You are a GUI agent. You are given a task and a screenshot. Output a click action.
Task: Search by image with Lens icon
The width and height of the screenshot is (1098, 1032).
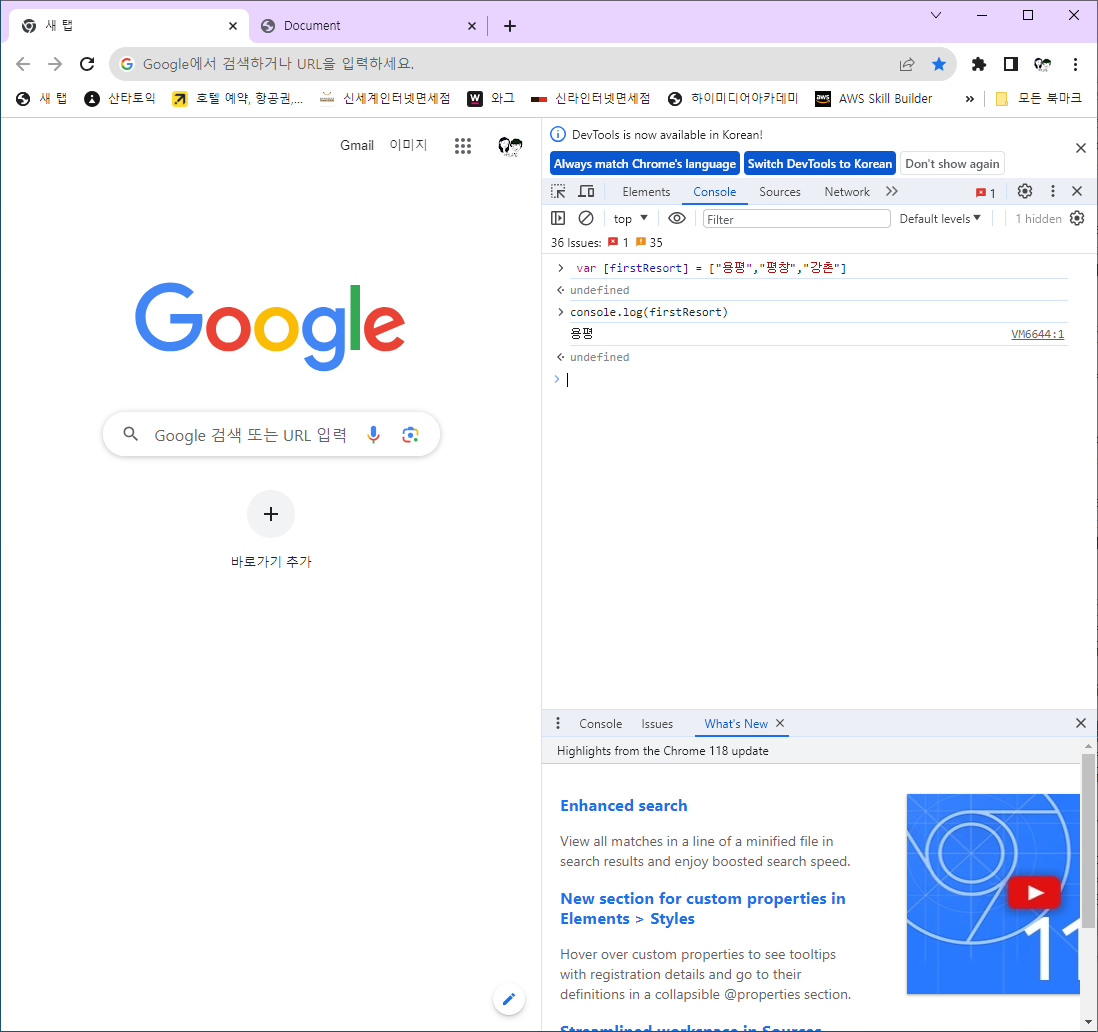click(410, 435)
